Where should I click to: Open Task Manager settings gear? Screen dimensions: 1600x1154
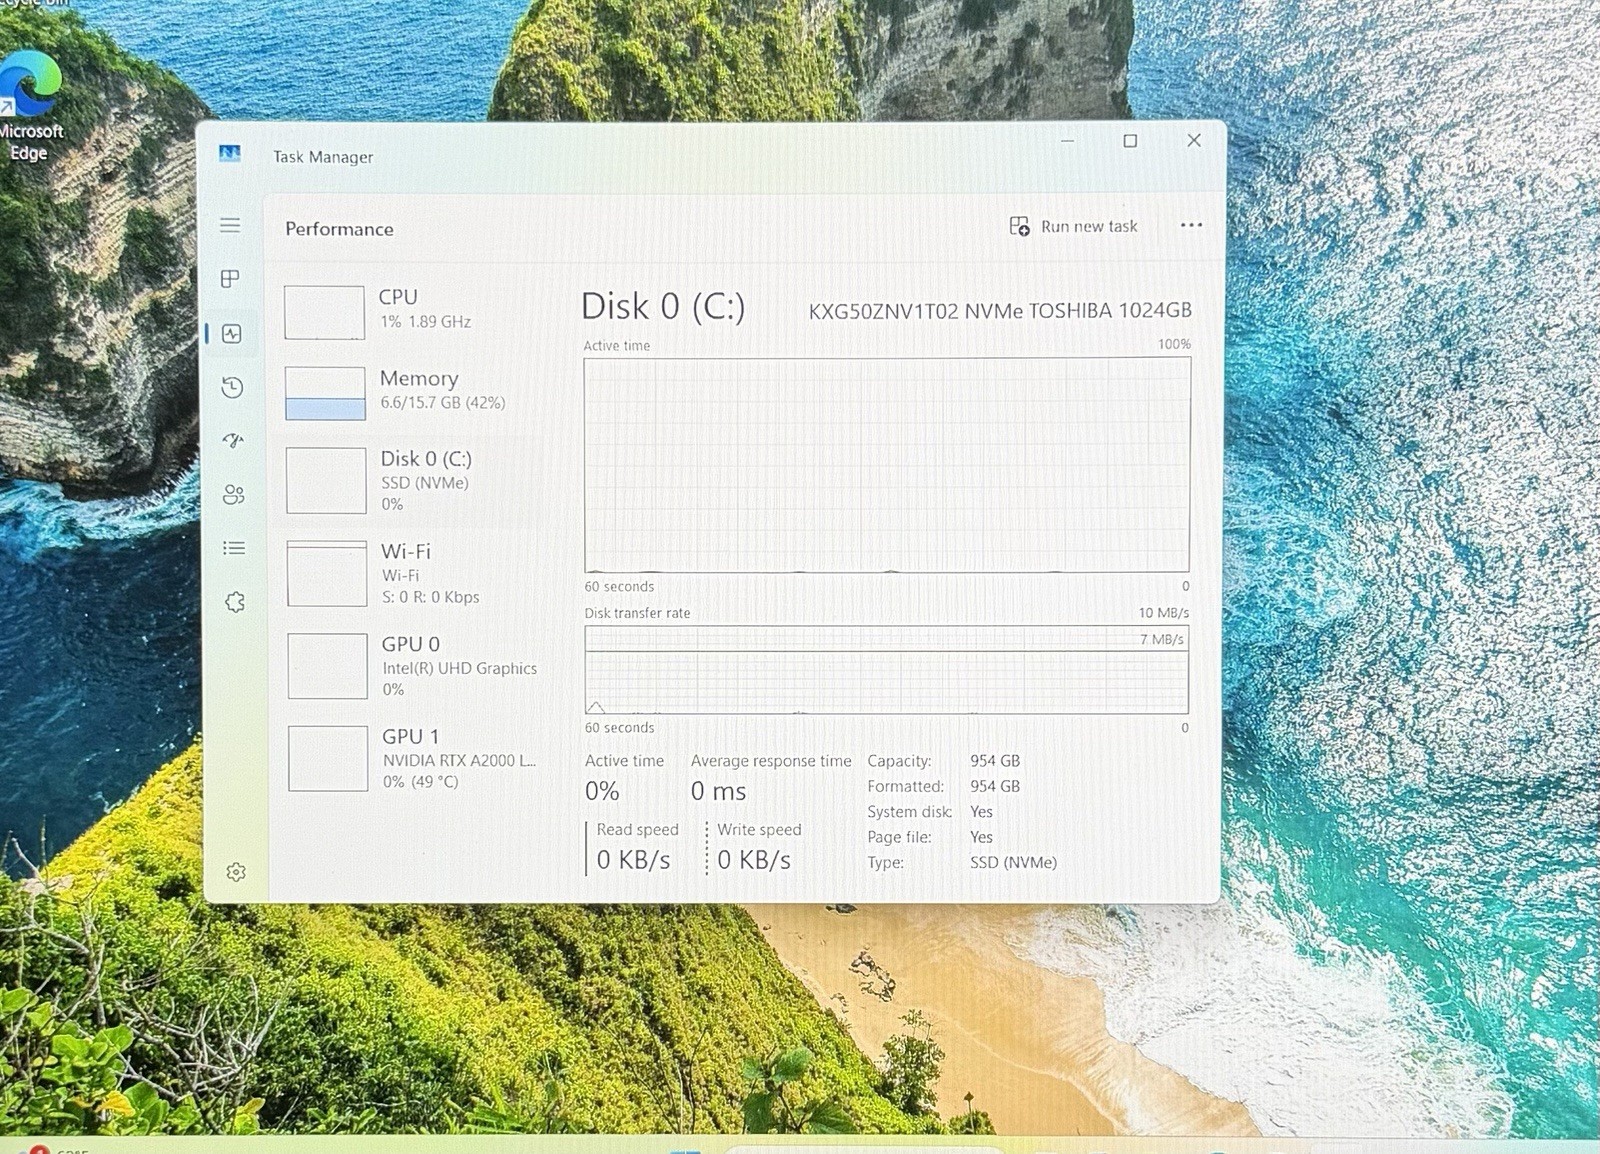pyautogui.click(x=236, y=872)
